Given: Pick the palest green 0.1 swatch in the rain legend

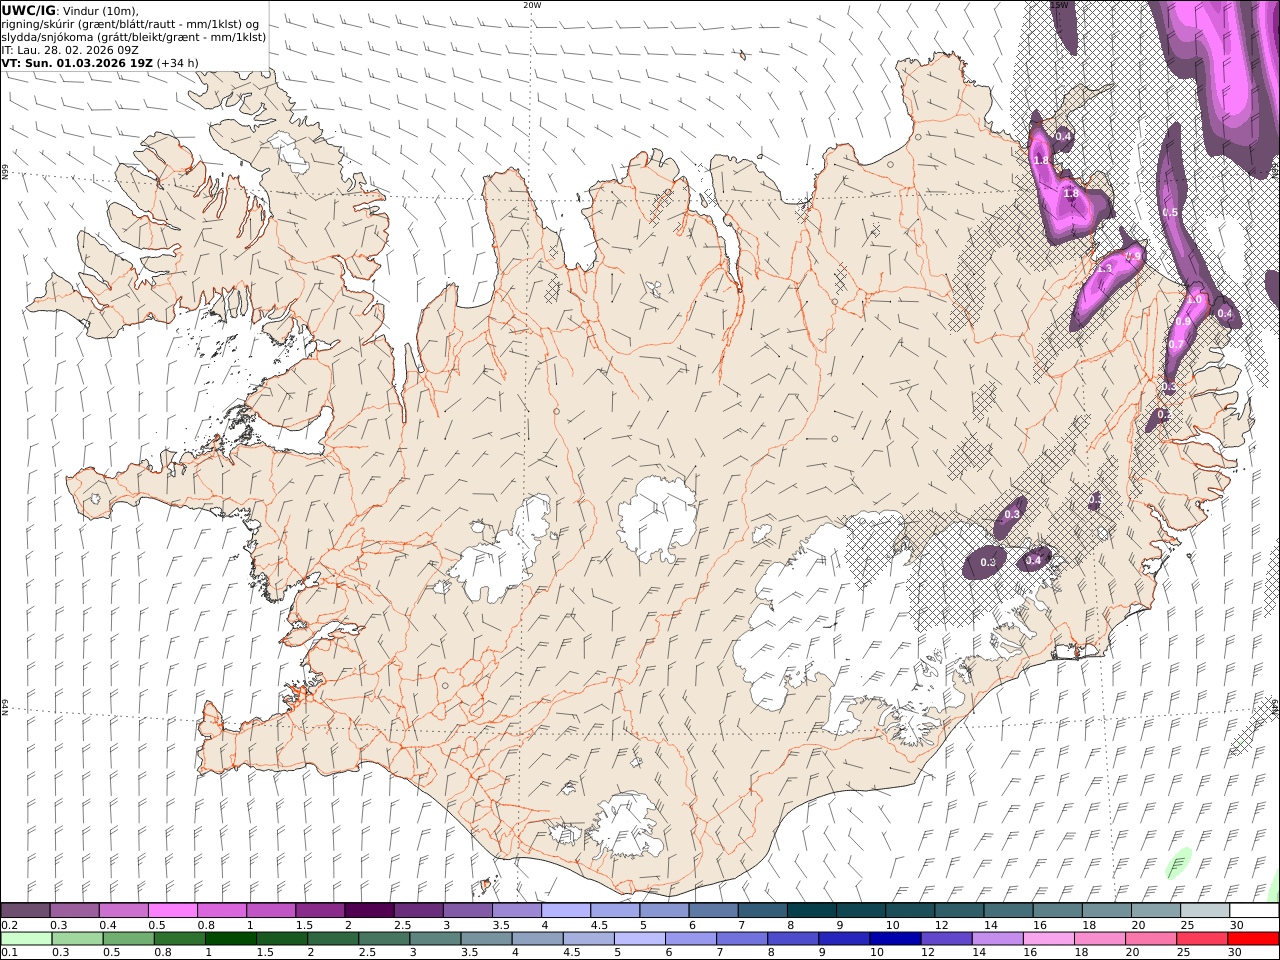Looking at the screenshot, I should pos(26,939).
